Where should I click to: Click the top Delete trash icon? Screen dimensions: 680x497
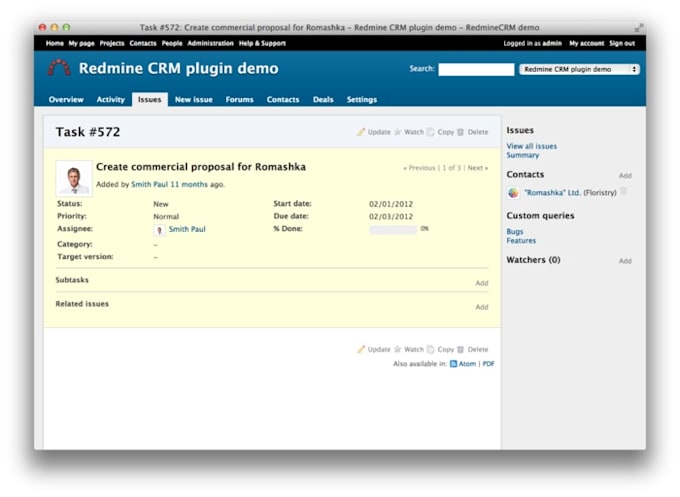(x=461, y=132)
